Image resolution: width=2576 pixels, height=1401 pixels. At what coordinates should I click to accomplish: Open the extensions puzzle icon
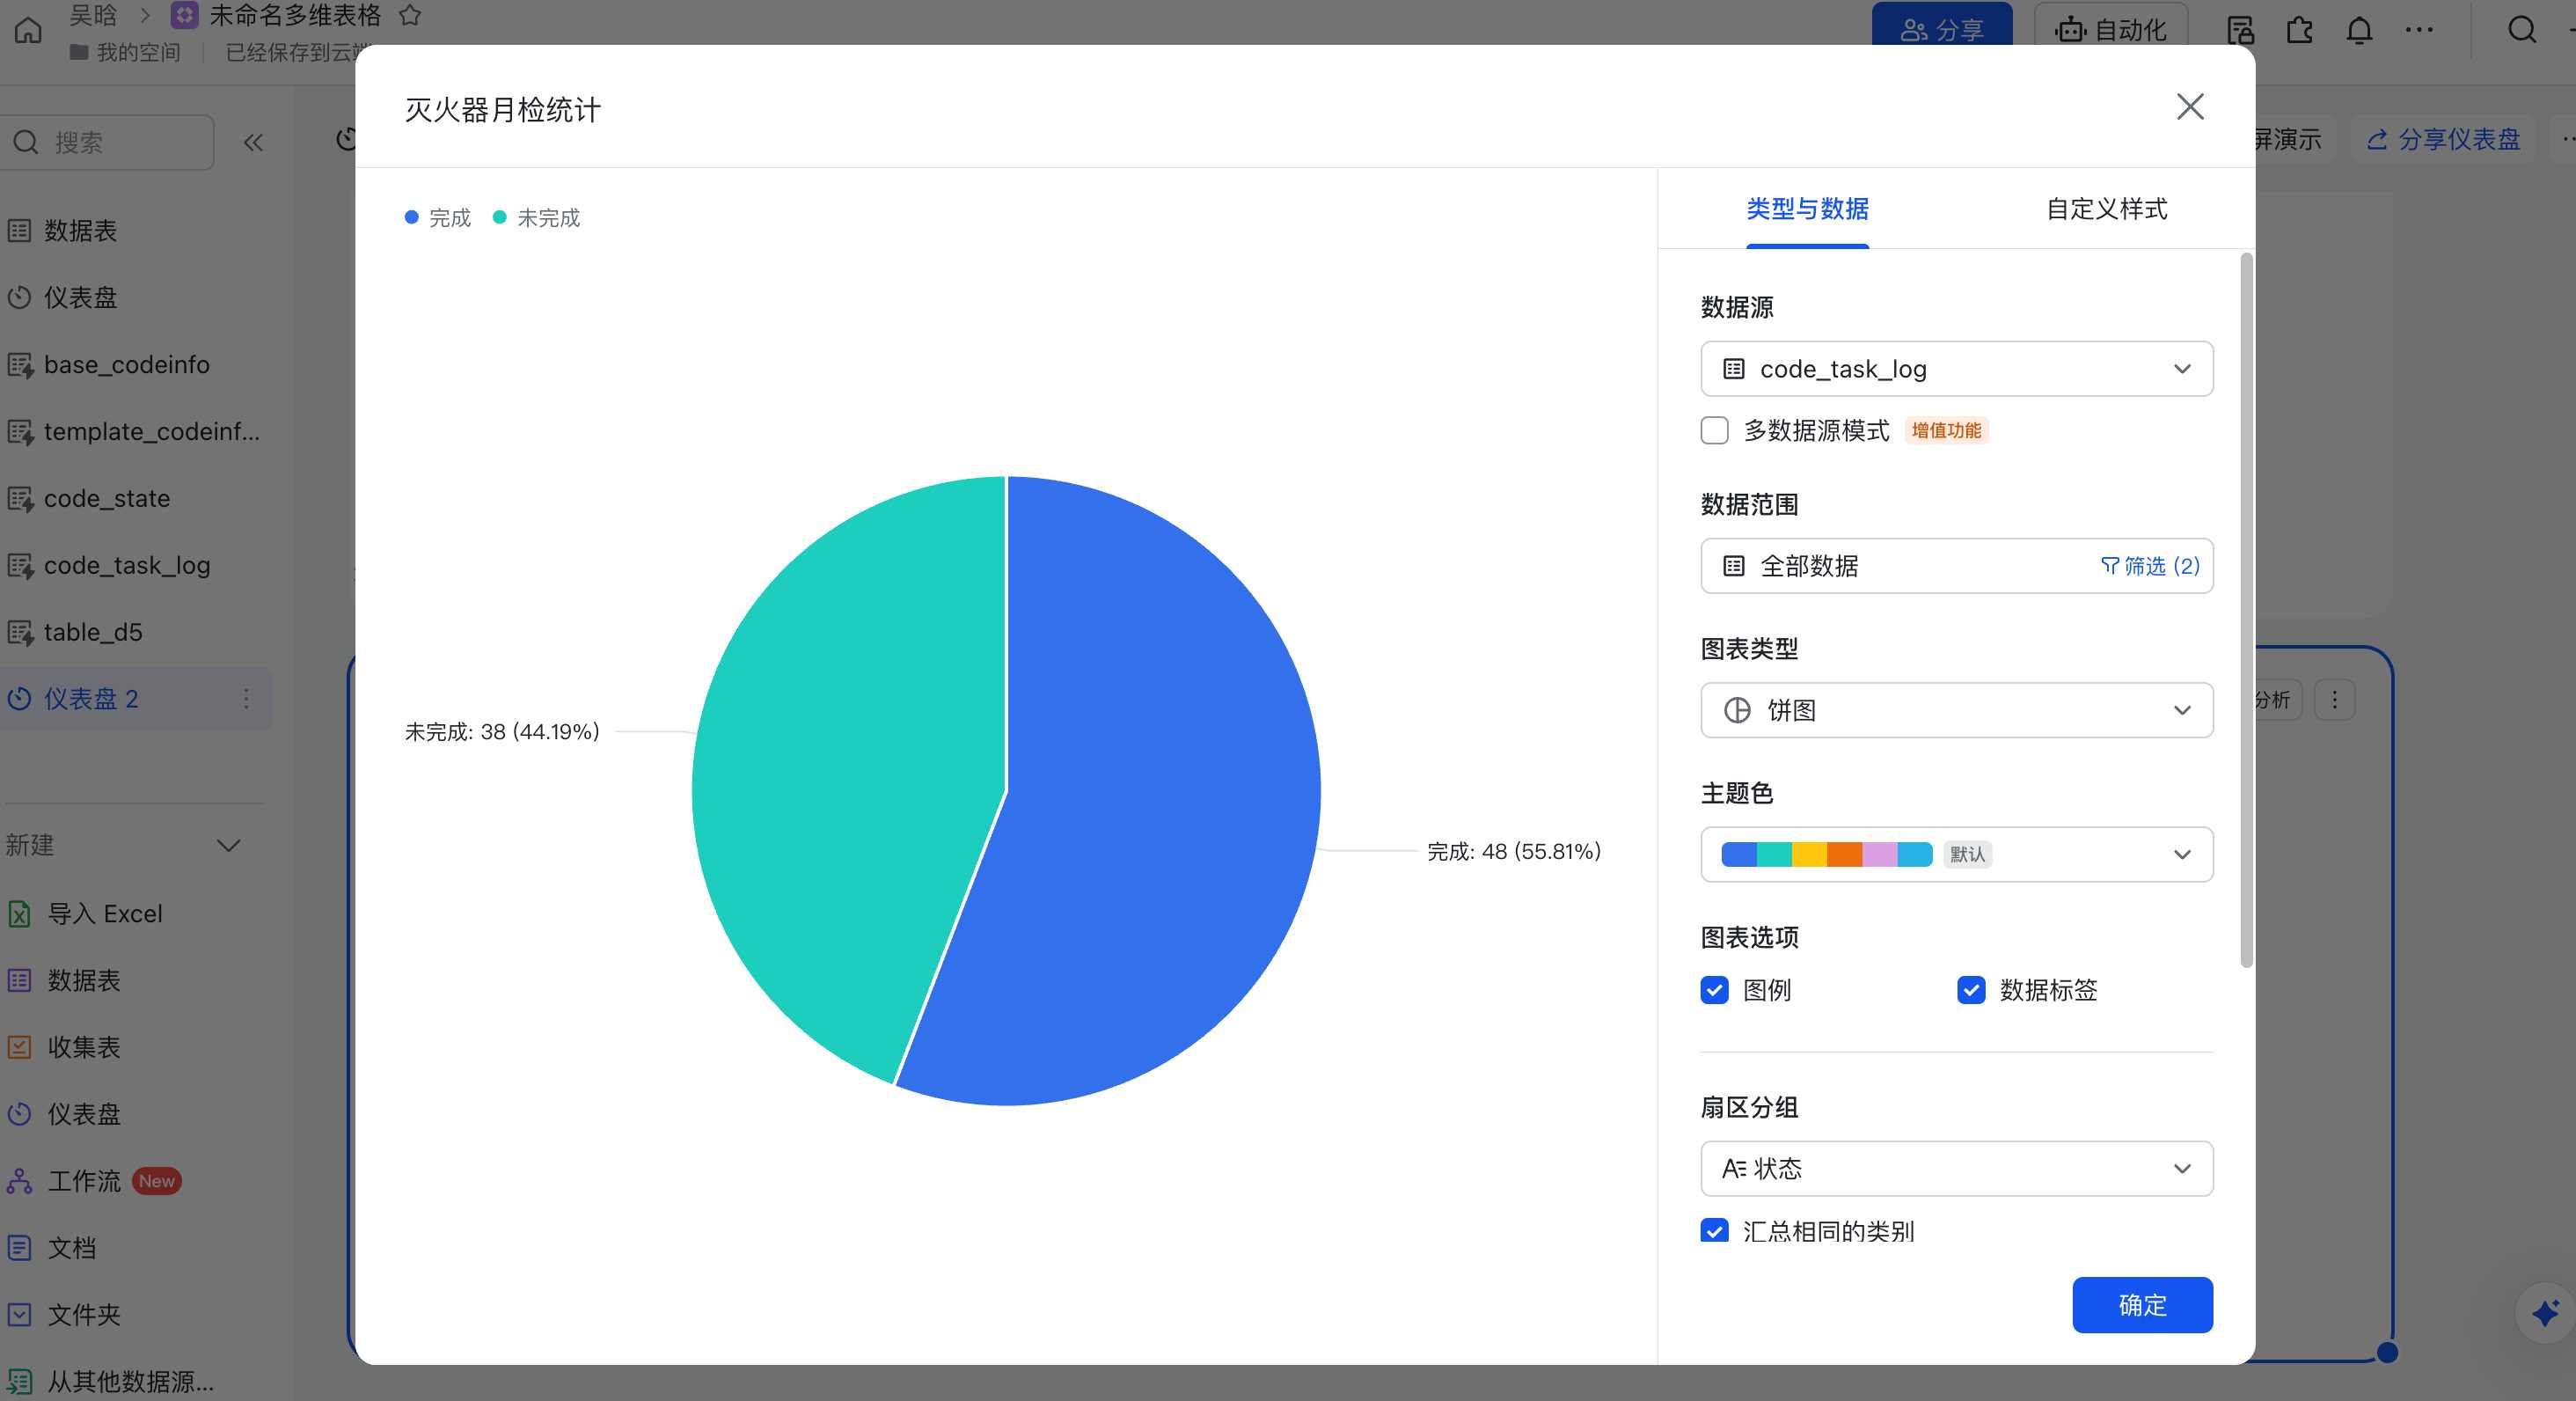coord(2300,30)
